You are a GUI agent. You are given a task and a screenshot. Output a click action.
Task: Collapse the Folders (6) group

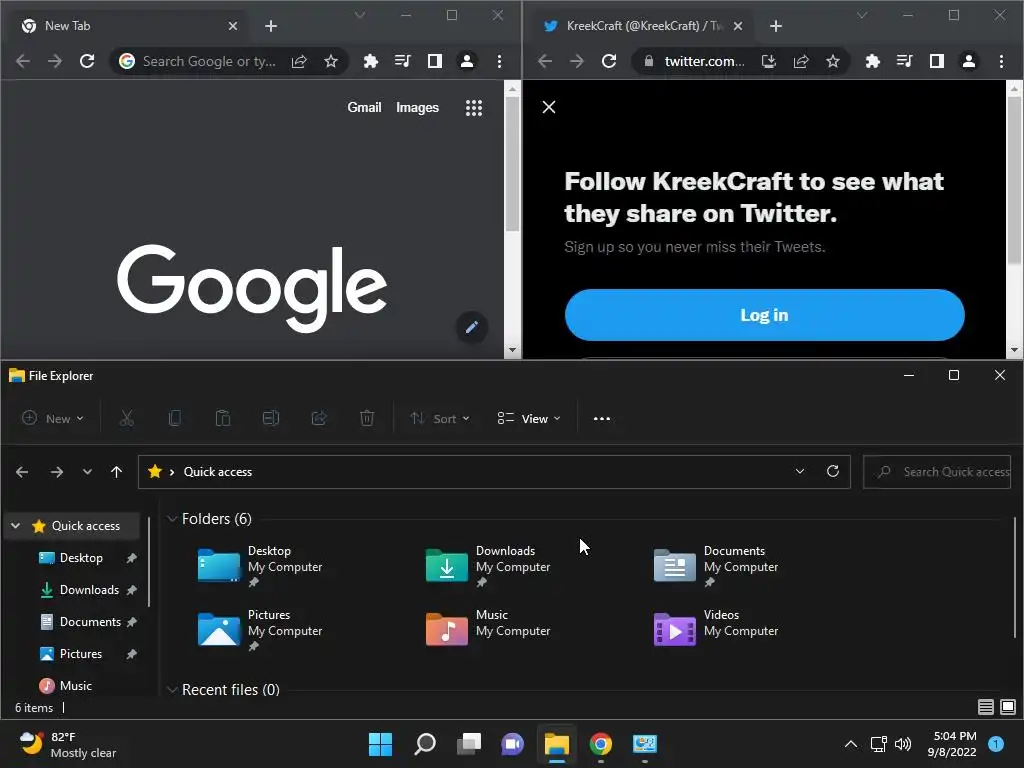(172, 519)
